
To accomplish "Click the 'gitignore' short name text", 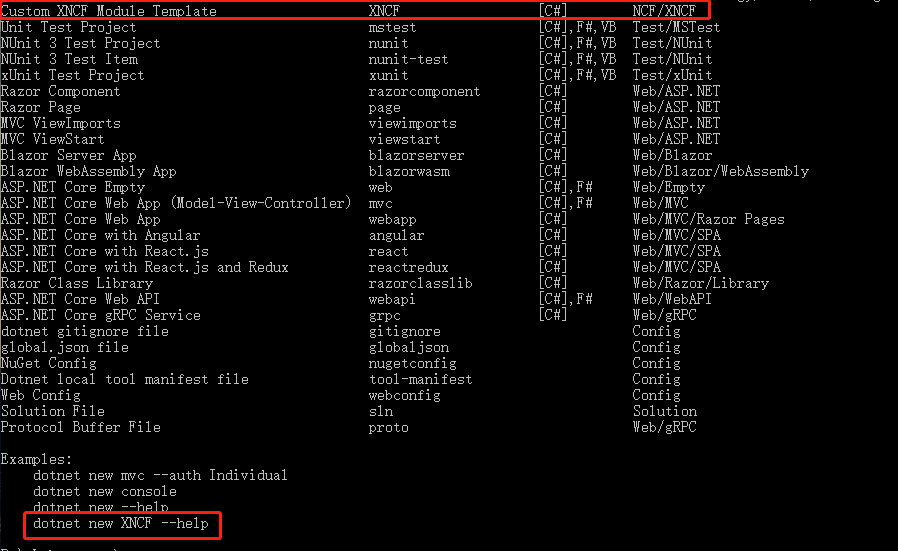I will [404, 331].
